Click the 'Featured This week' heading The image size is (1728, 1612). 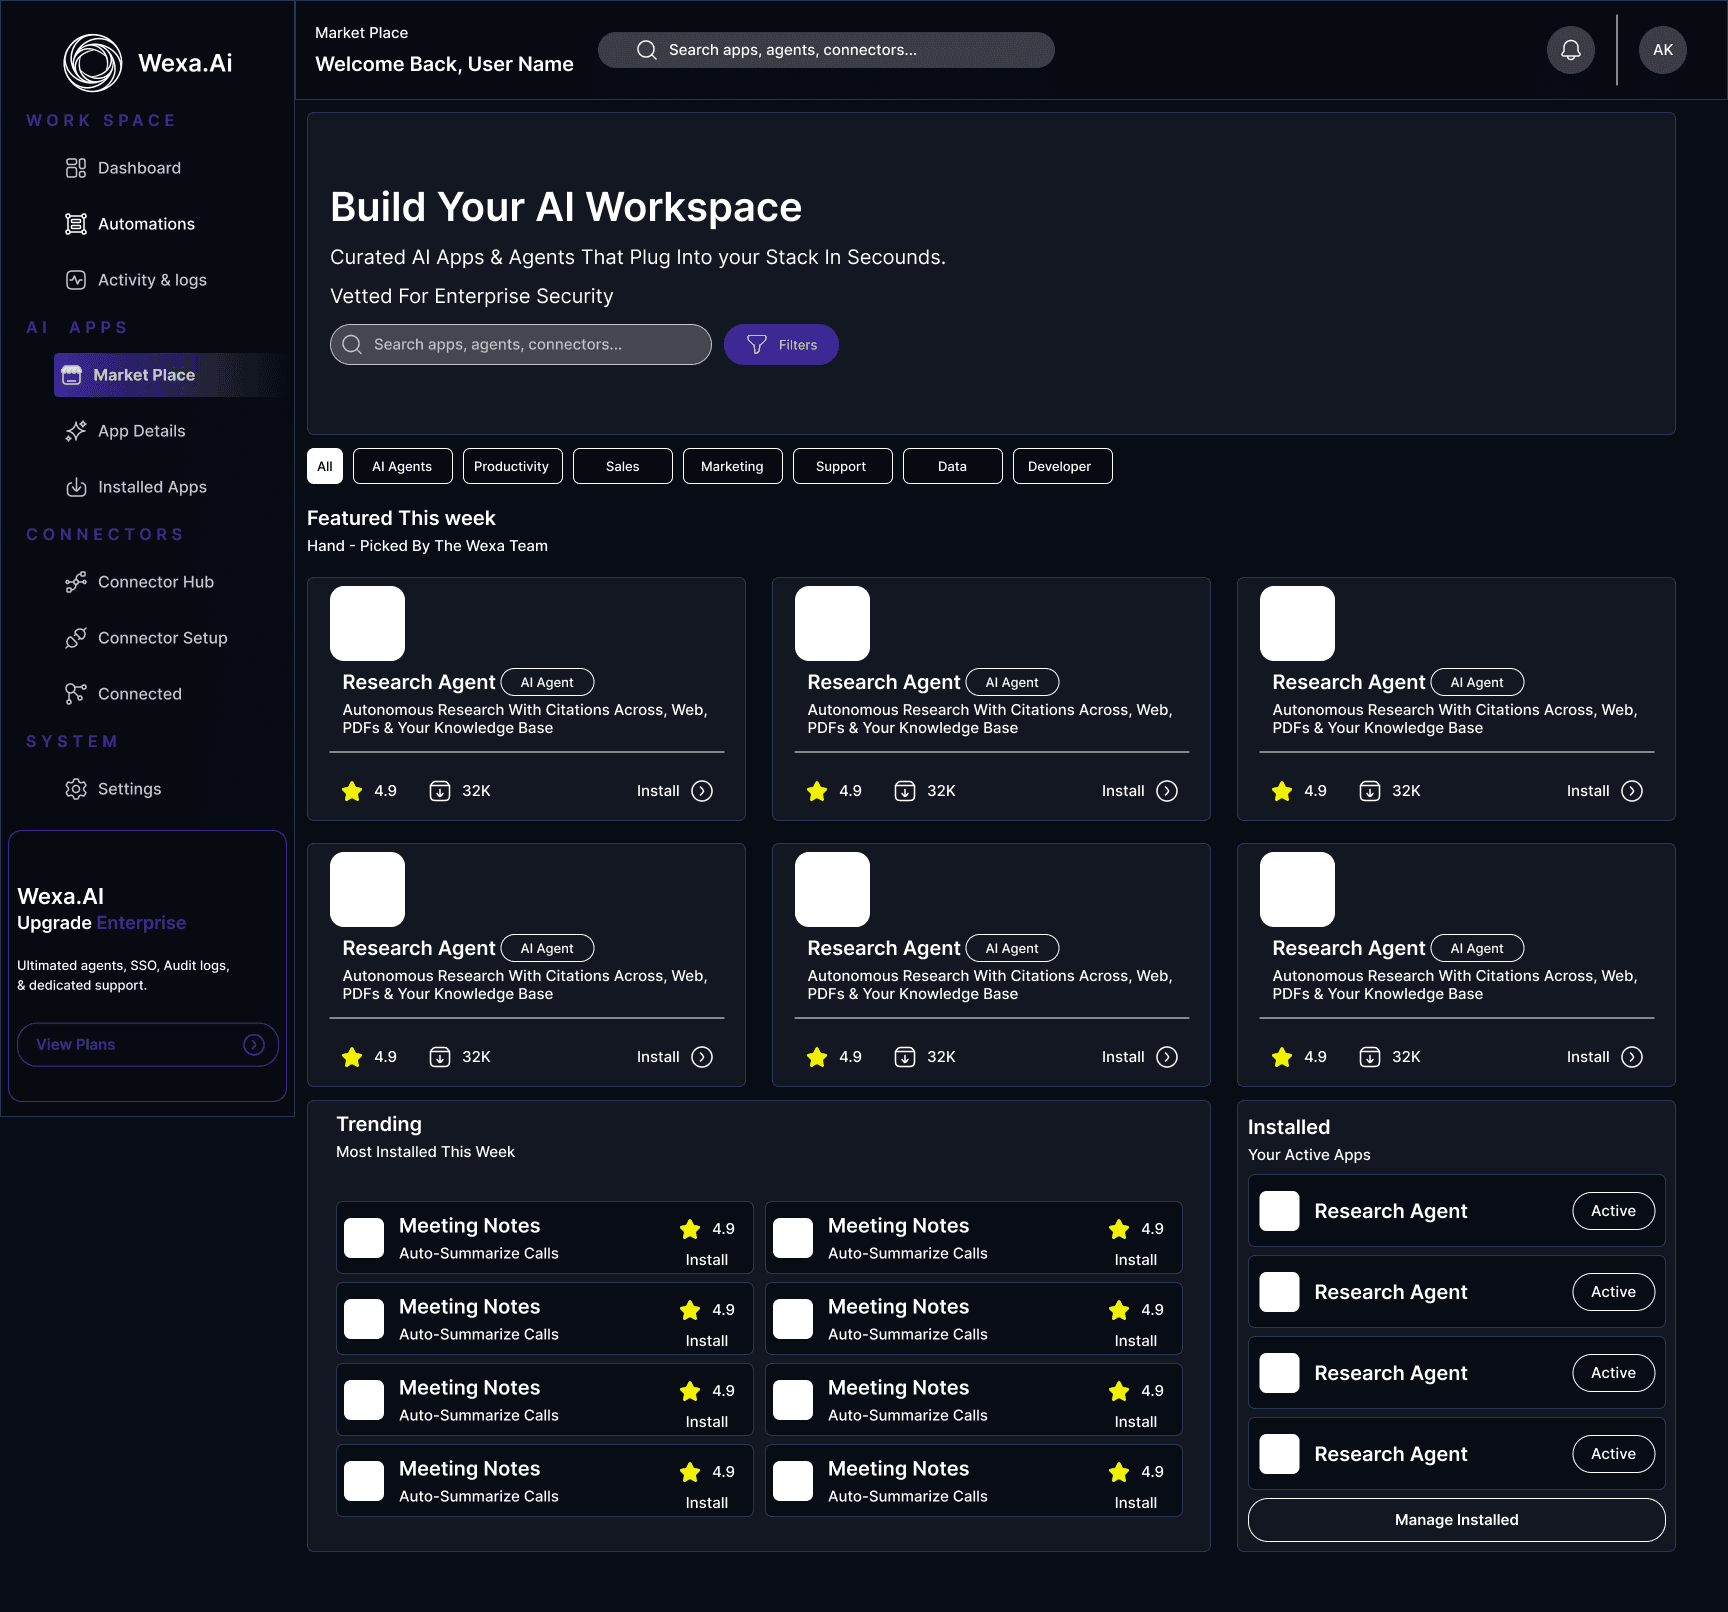[401, 518]
